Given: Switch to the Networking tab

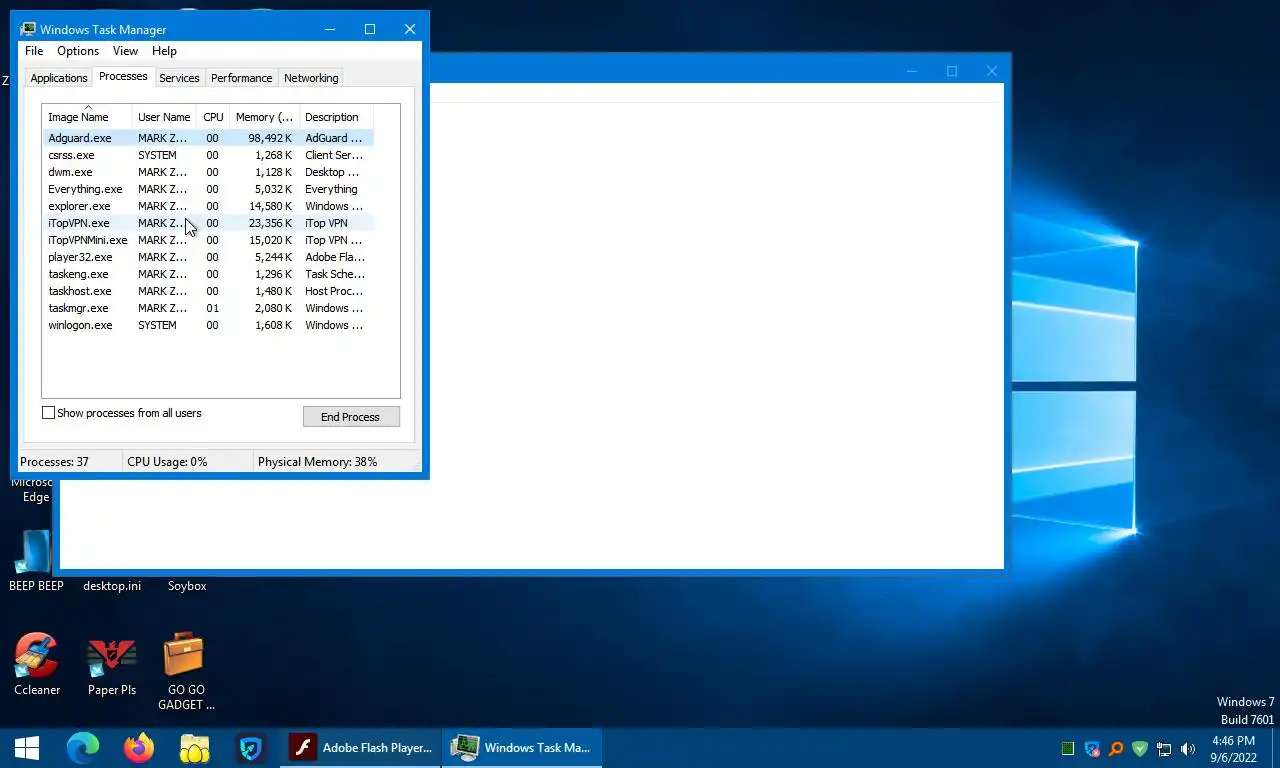Looking at the screenshot, I should pos(311,78).
